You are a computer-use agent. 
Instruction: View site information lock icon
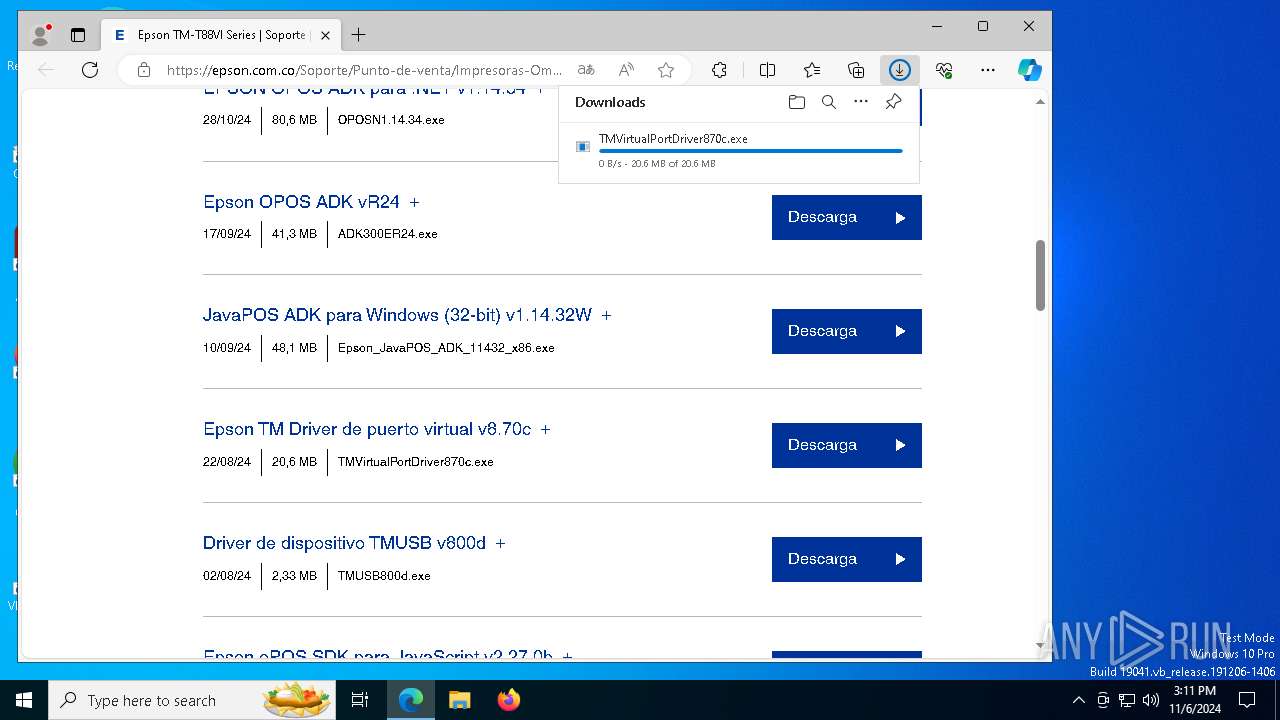144,70
